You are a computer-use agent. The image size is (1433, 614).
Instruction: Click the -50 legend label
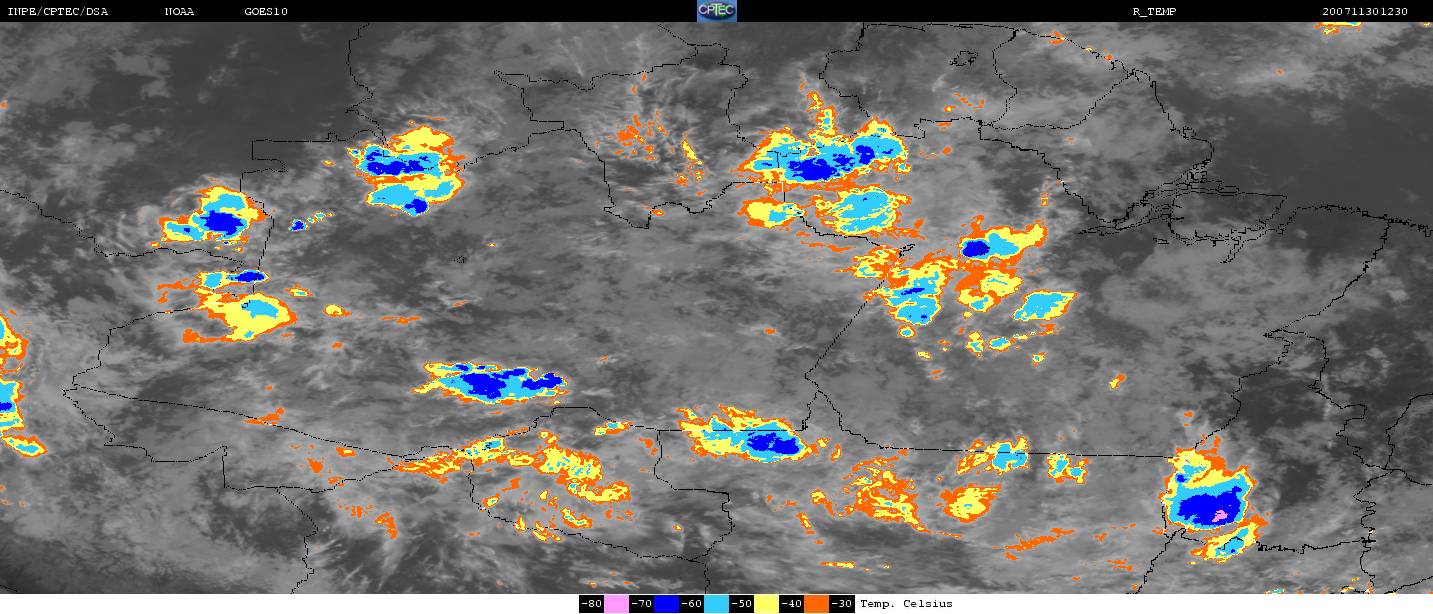(x=741, y=603)
